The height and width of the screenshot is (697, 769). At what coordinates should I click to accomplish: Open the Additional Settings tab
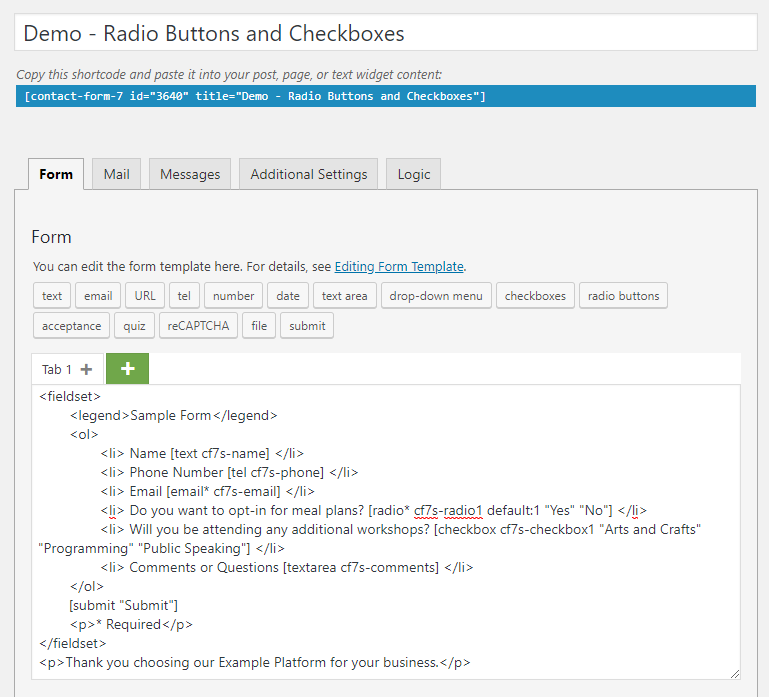point(308,174)
